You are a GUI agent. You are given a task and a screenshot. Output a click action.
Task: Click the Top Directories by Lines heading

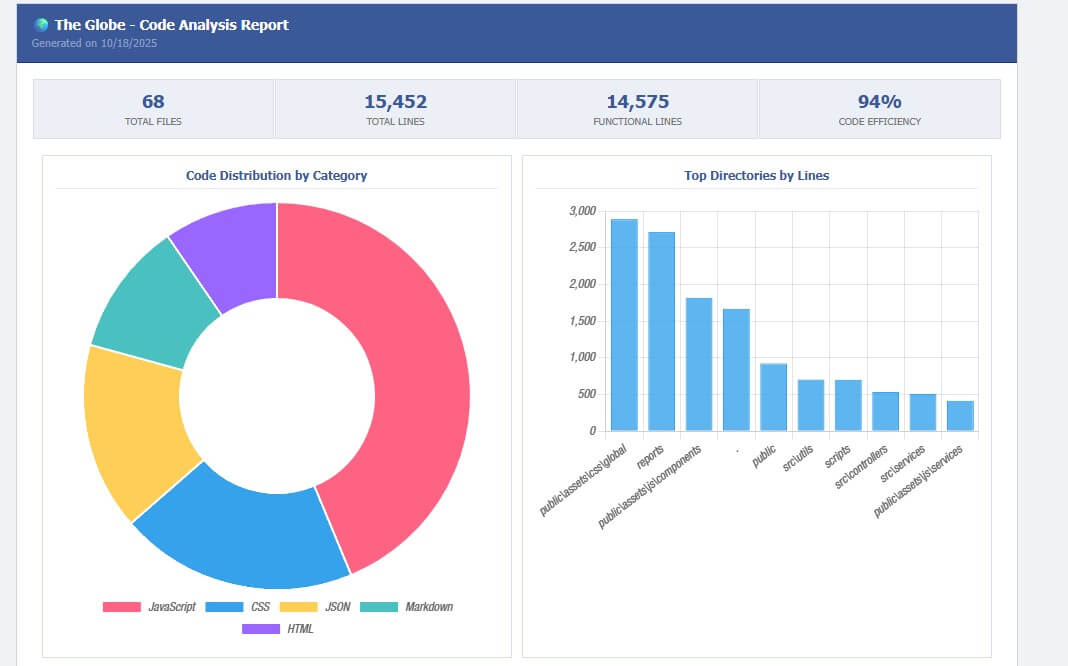756,175
